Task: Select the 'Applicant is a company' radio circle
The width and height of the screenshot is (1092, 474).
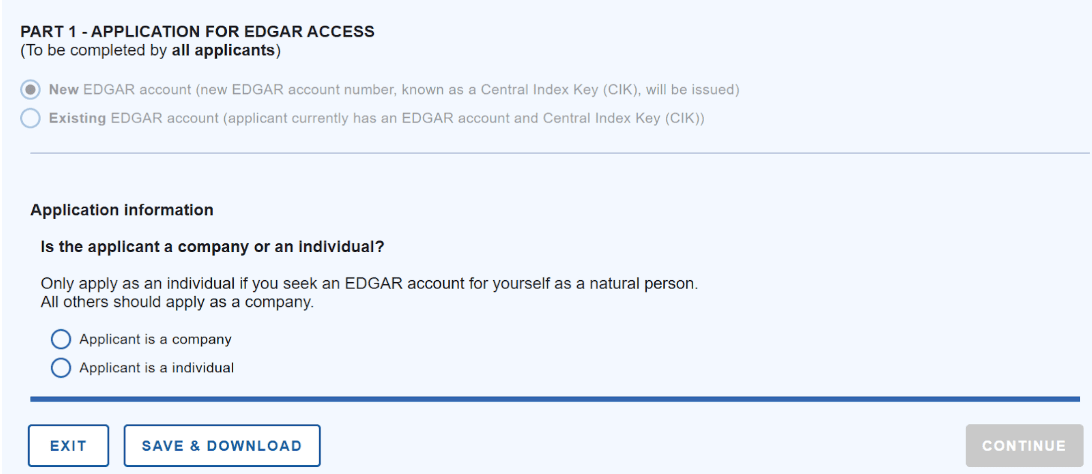Action: (61, 340)
